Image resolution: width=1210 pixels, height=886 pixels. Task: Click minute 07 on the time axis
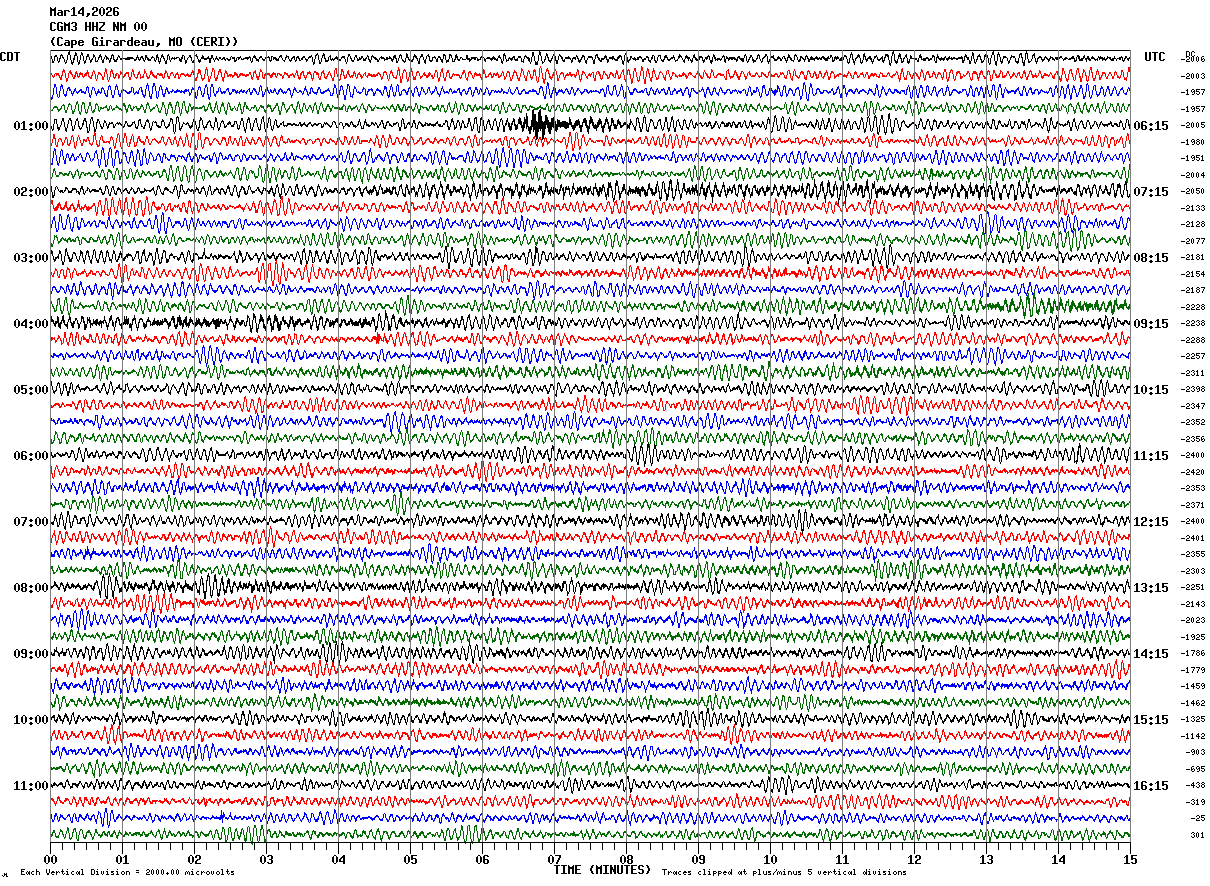[554, 859]
